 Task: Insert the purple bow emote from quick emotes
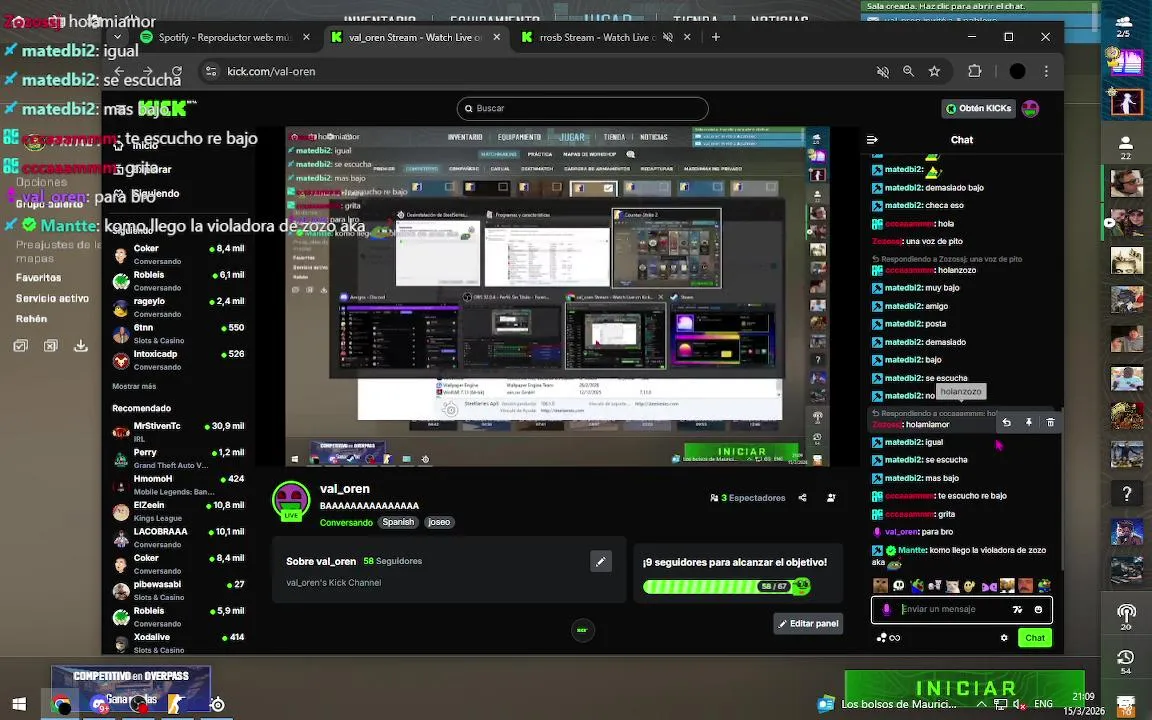point(989,586)
